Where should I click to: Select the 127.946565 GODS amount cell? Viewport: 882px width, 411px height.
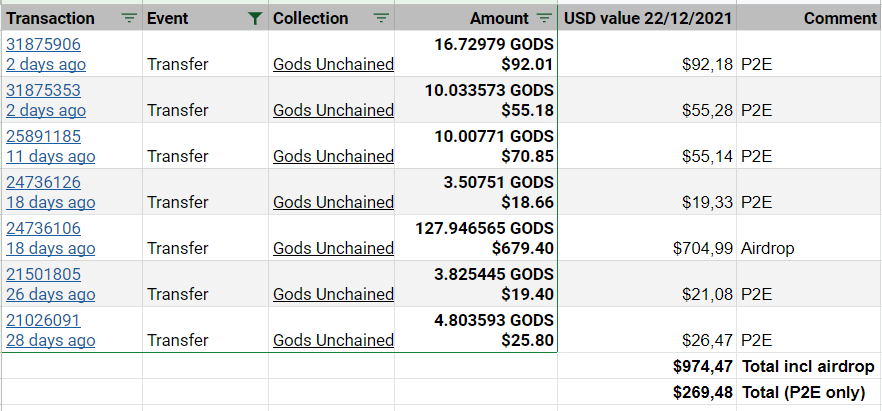476,238
